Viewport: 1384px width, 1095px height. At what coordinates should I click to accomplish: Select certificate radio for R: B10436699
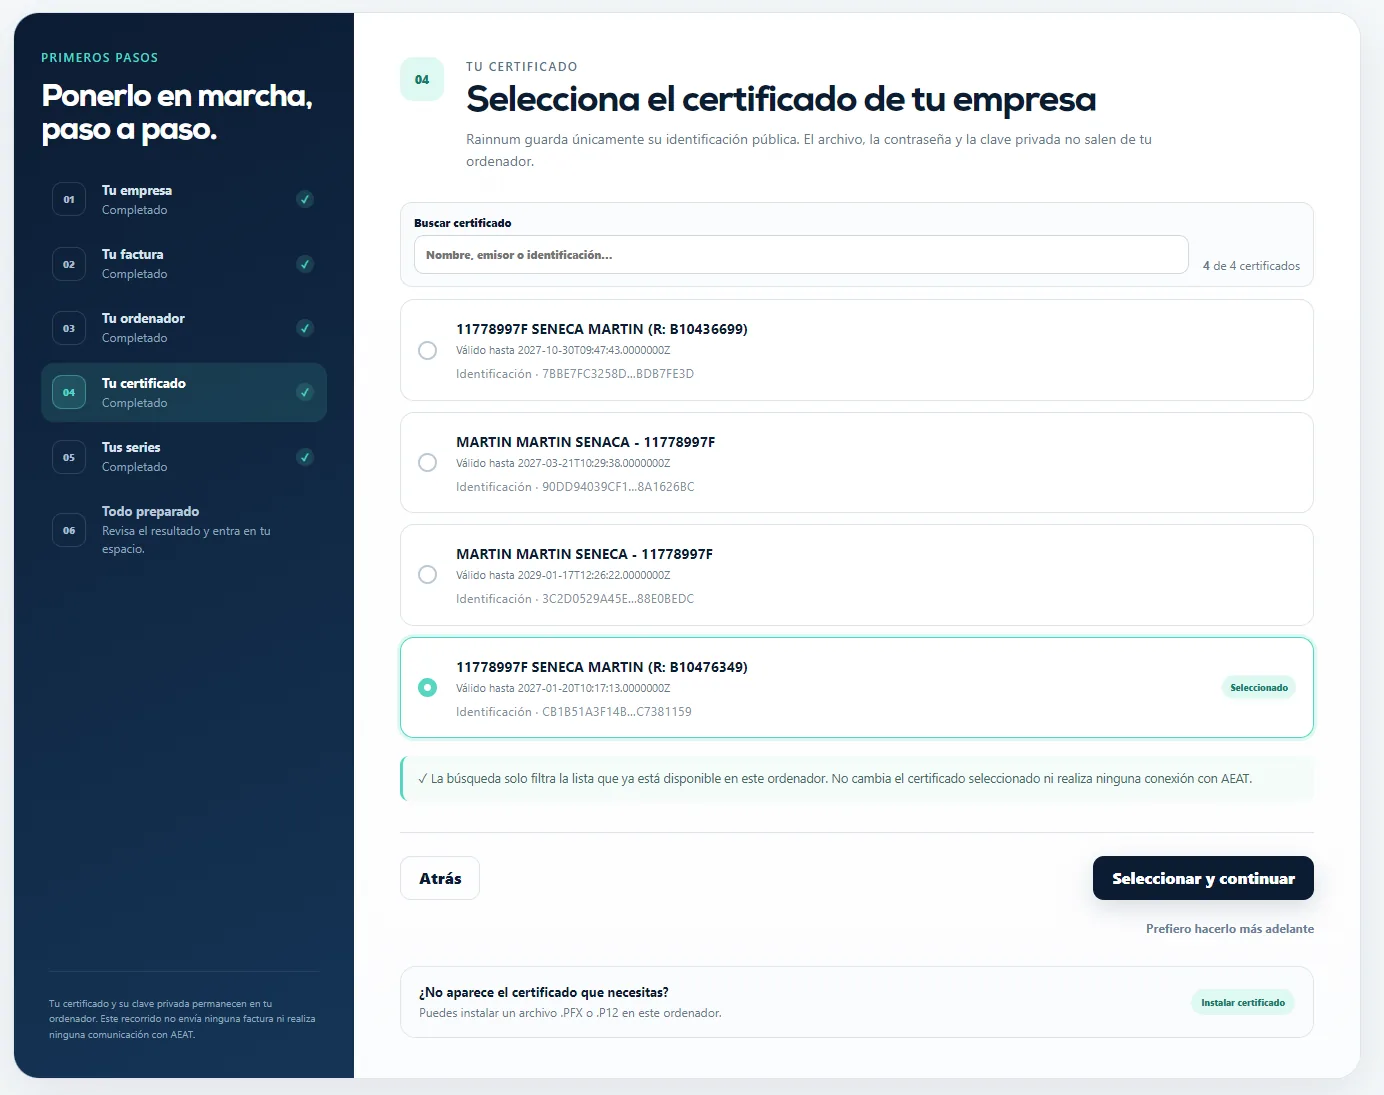tap(427, 351)
